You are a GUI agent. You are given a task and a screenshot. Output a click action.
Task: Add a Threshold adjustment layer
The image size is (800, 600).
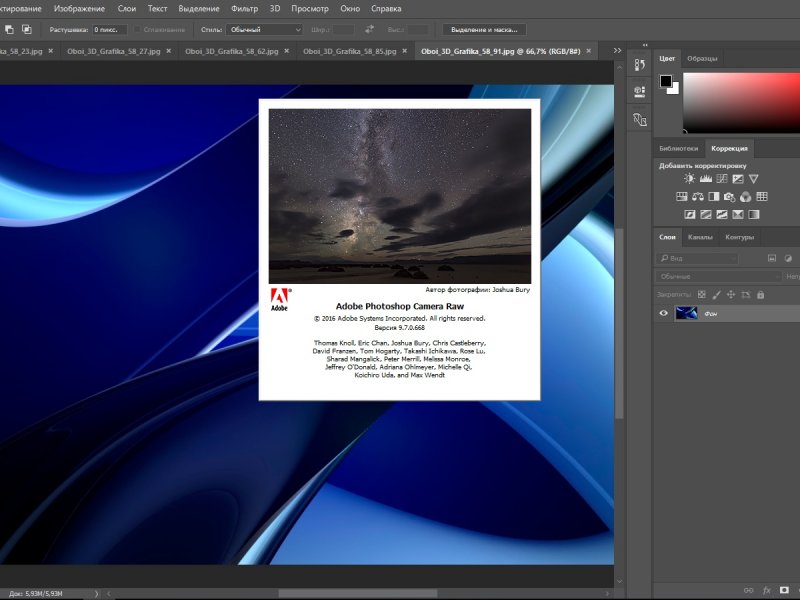tap(721, 214)
